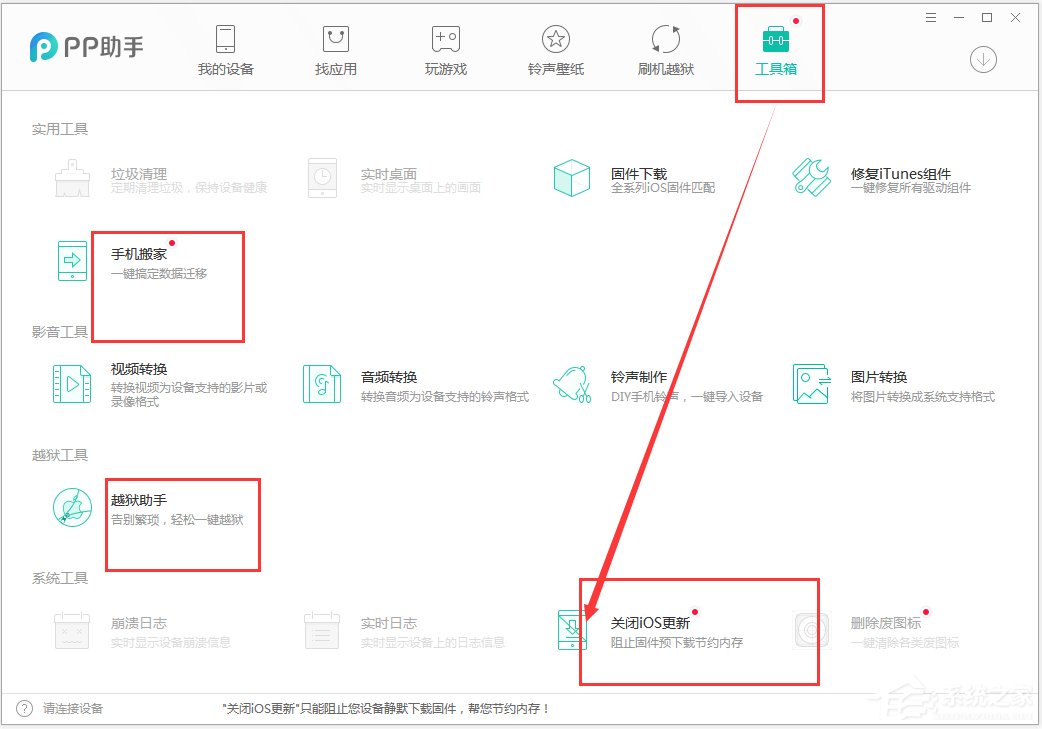
Task: Close the PP助手 window
Action: tap(1015, 18)
